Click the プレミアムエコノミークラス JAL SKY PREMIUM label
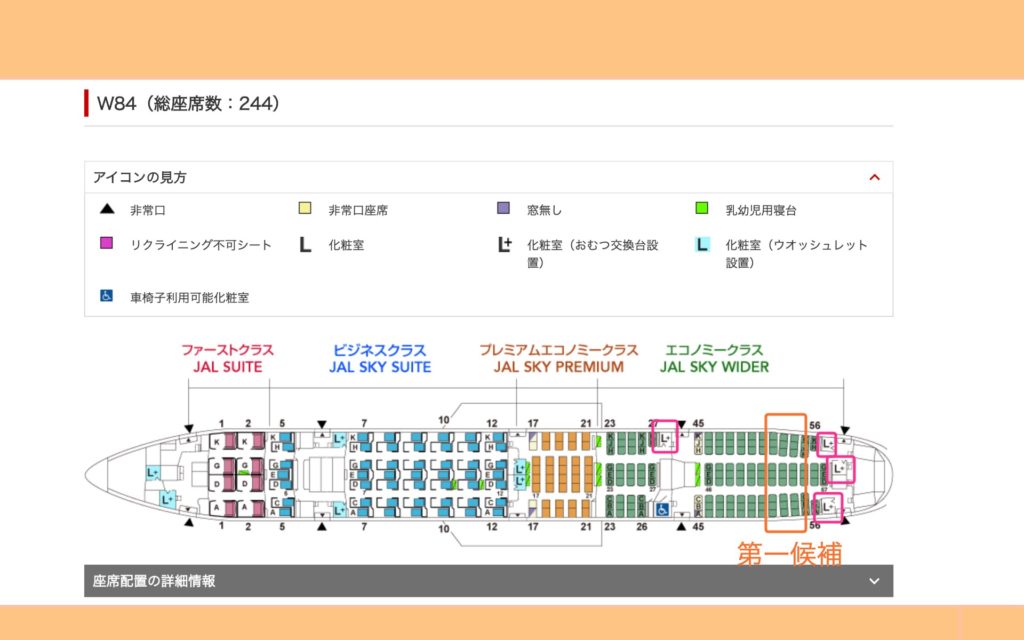 [558, 358]
